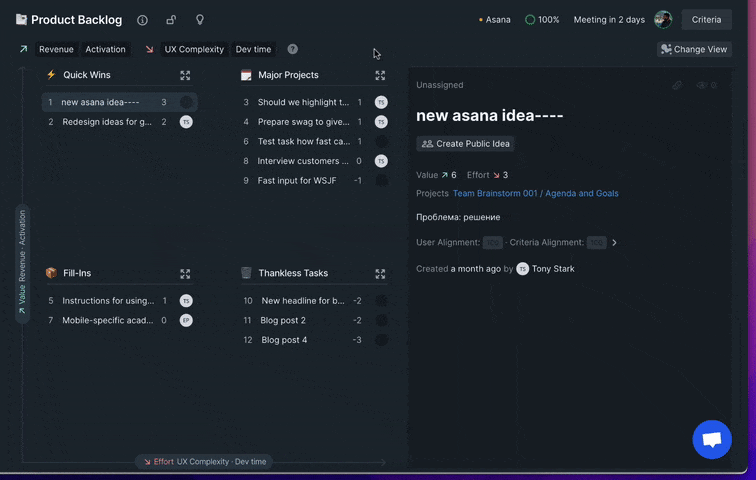The height and width of the screenshot is (480, 756).
Task: Toggle the eye watchers icon in idea panel
Action: click(x=702, y=86)
